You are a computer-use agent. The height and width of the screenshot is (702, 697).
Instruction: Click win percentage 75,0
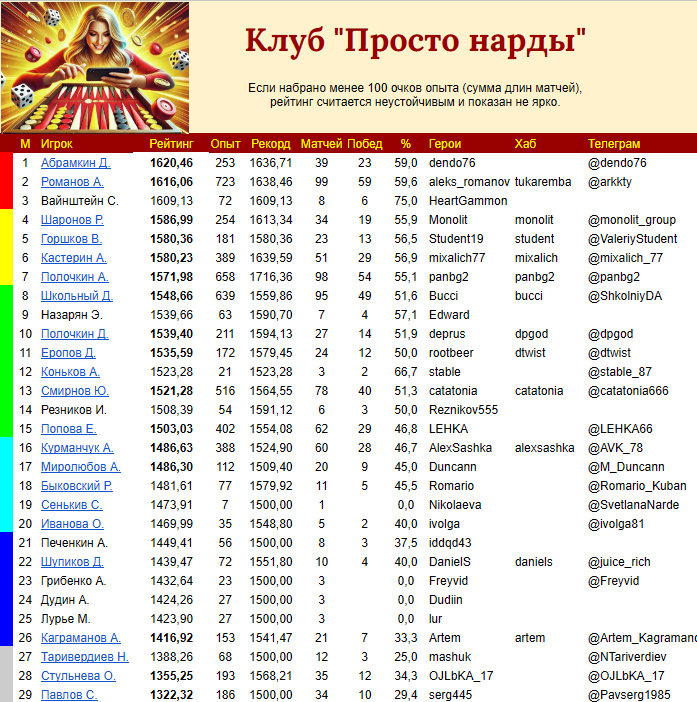click(x=406, y=201)
